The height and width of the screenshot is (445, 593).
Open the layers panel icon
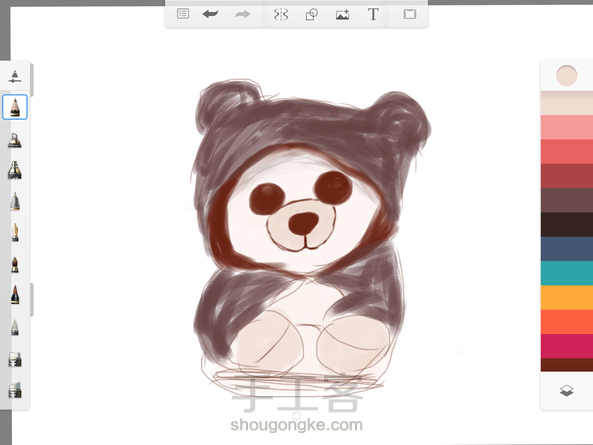[x=567, y=391]
